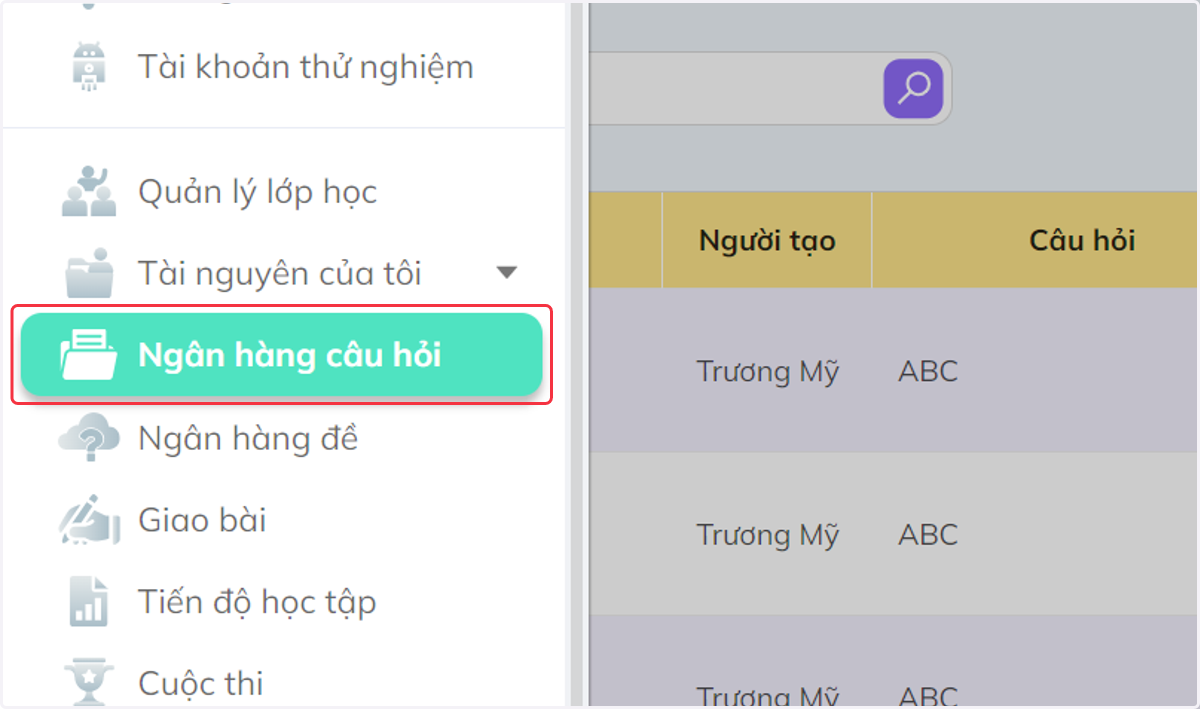Image resolution: width=1200 pixels, height=709 pixels.
Task: Open Giao bài menu item
Action: pyautogui.click(x=202, y=520)
